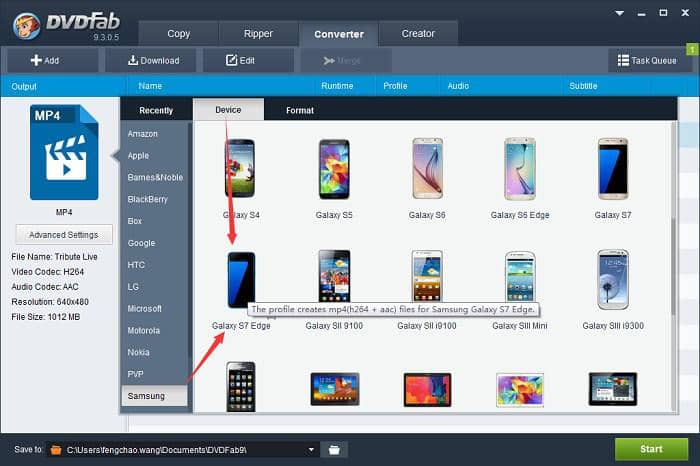Select Amazon in the brand list
The image size is (700, 466).
point(154,133)
